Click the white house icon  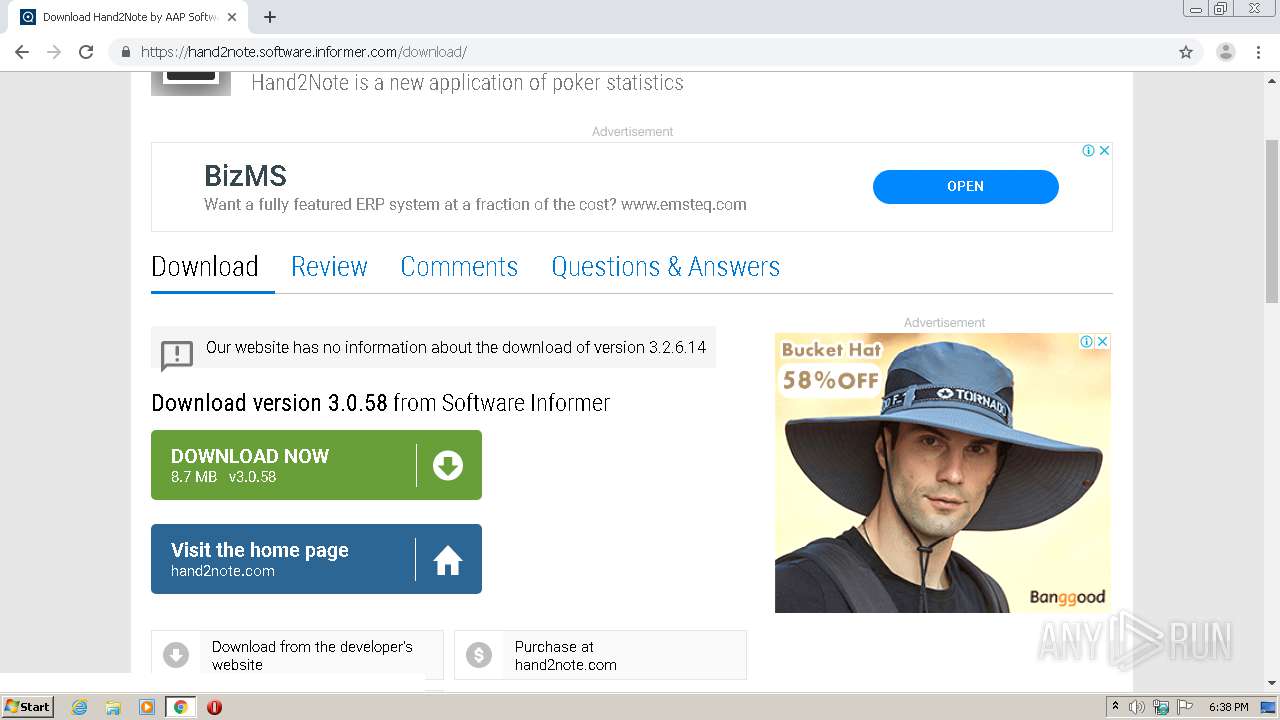pyautogui.click(x=448, y=560)
